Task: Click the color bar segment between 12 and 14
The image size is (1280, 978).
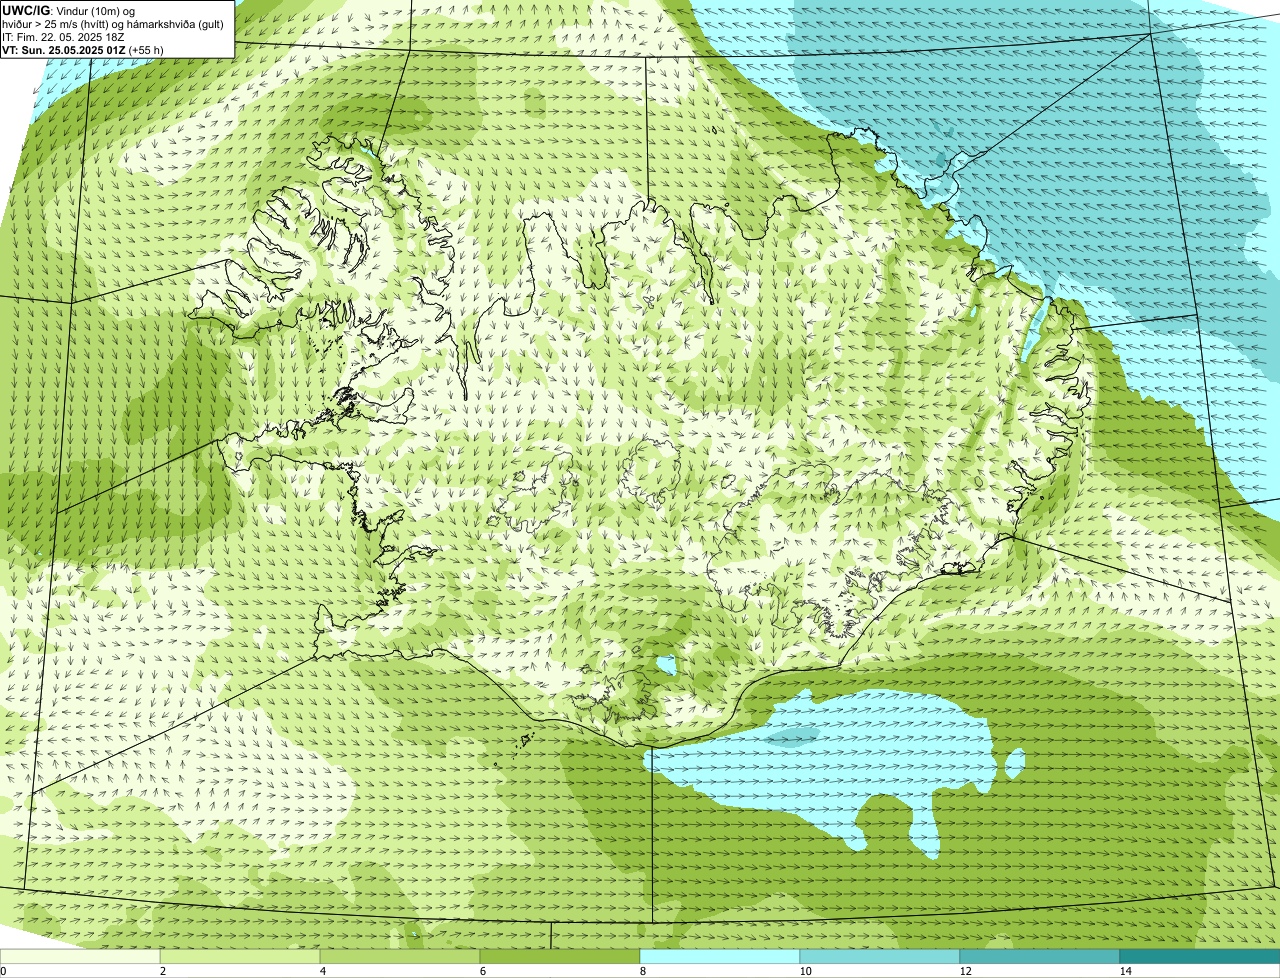Action: point(1040,957)
